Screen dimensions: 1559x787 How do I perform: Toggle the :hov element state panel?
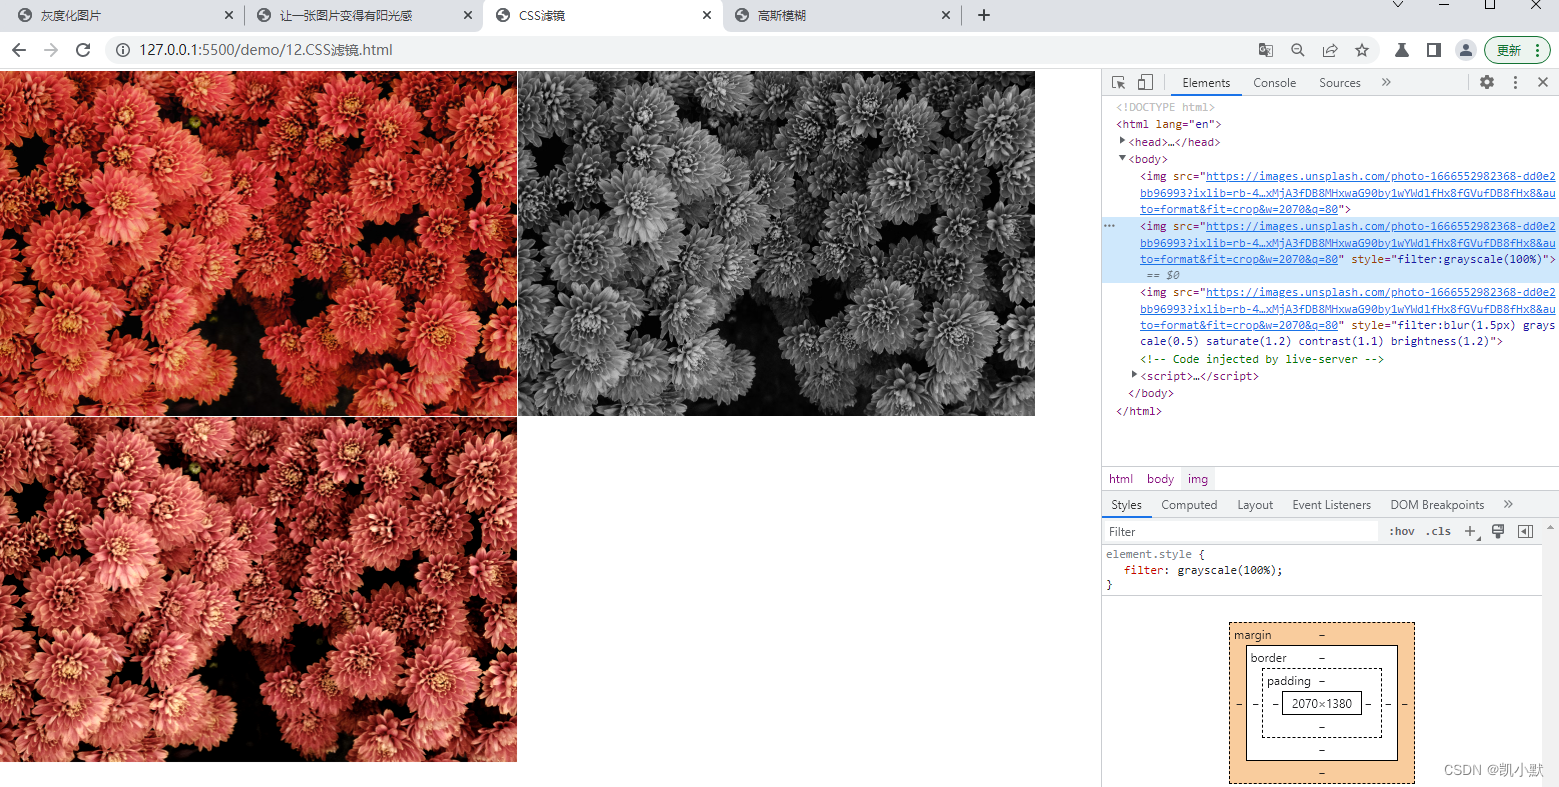tap(1402, 532)
